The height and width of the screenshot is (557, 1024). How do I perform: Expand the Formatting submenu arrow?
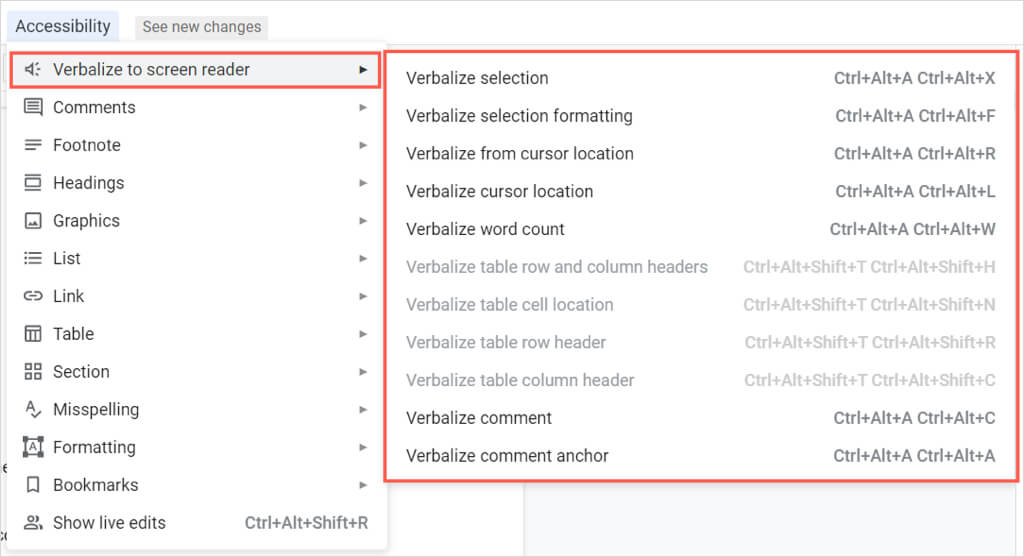[x=363, y=447]
